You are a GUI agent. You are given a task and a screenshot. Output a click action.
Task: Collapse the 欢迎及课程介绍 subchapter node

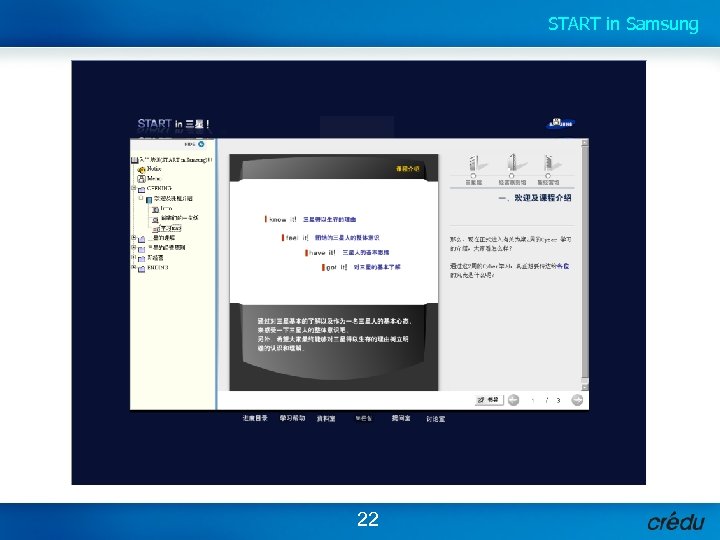141,198
